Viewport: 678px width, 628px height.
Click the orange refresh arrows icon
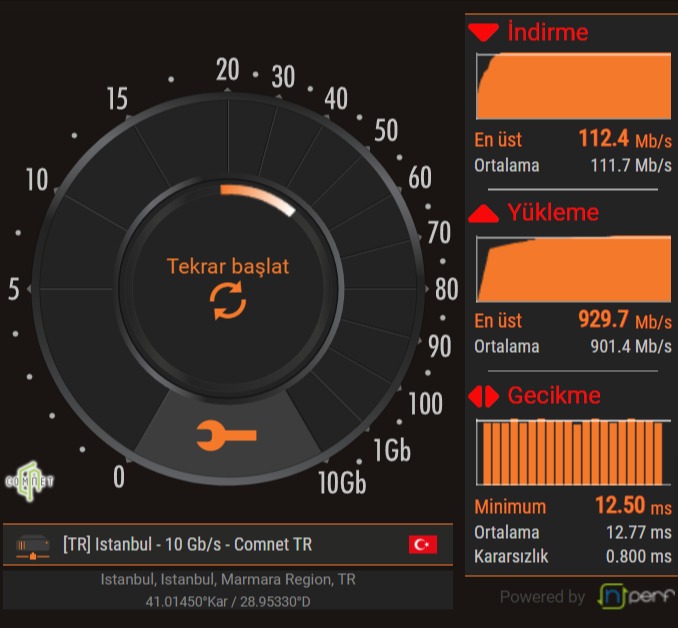228,300
